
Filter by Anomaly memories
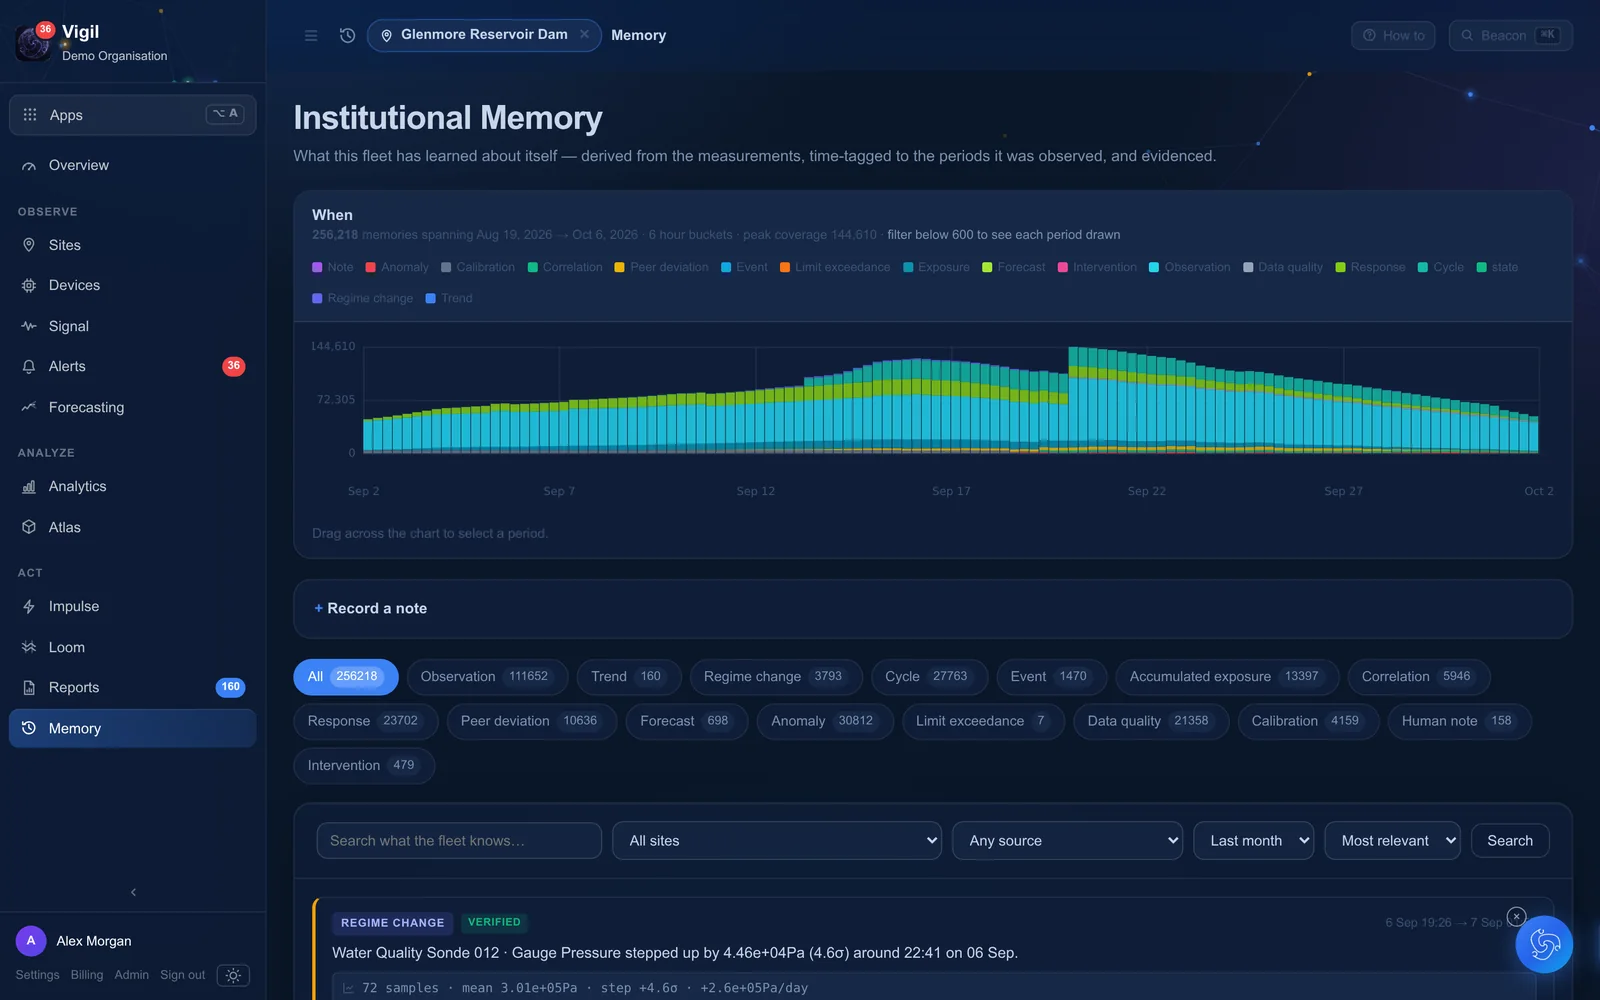824,721
